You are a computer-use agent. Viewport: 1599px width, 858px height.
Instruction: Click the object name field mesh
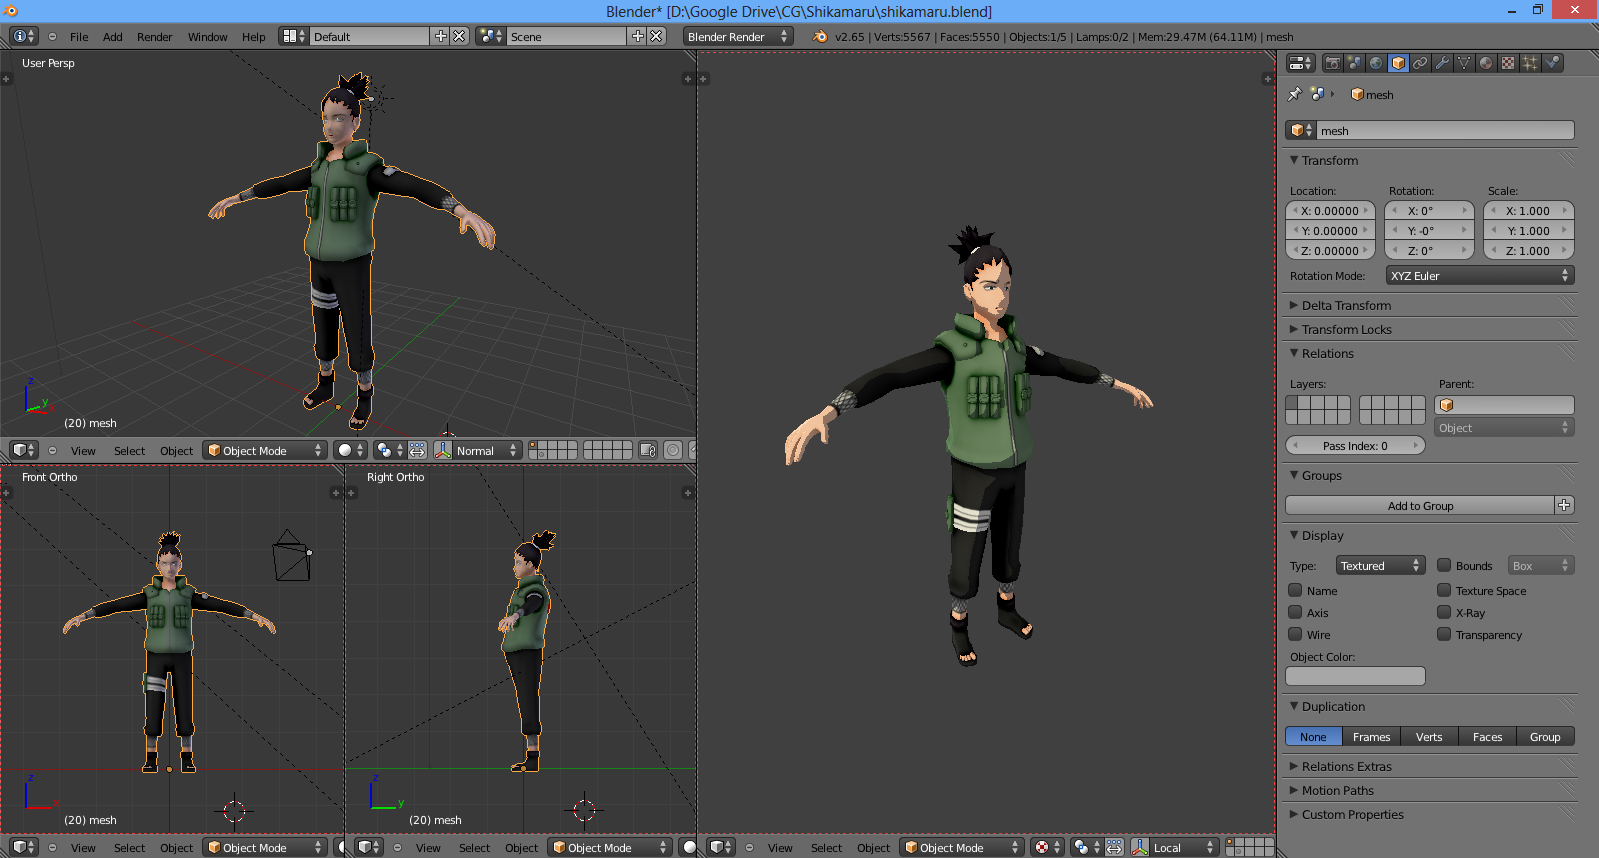1444,131
